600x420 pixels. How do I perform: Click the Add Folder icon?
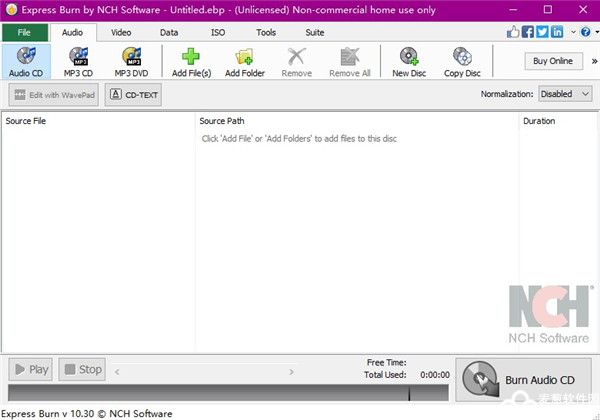click(244, 57)
